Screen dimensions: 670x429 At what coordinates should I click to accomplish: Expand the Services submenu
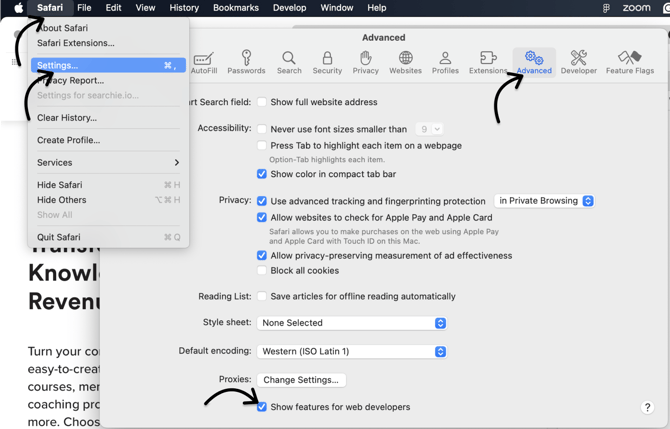pyautogui.click(x=108, y=162)
